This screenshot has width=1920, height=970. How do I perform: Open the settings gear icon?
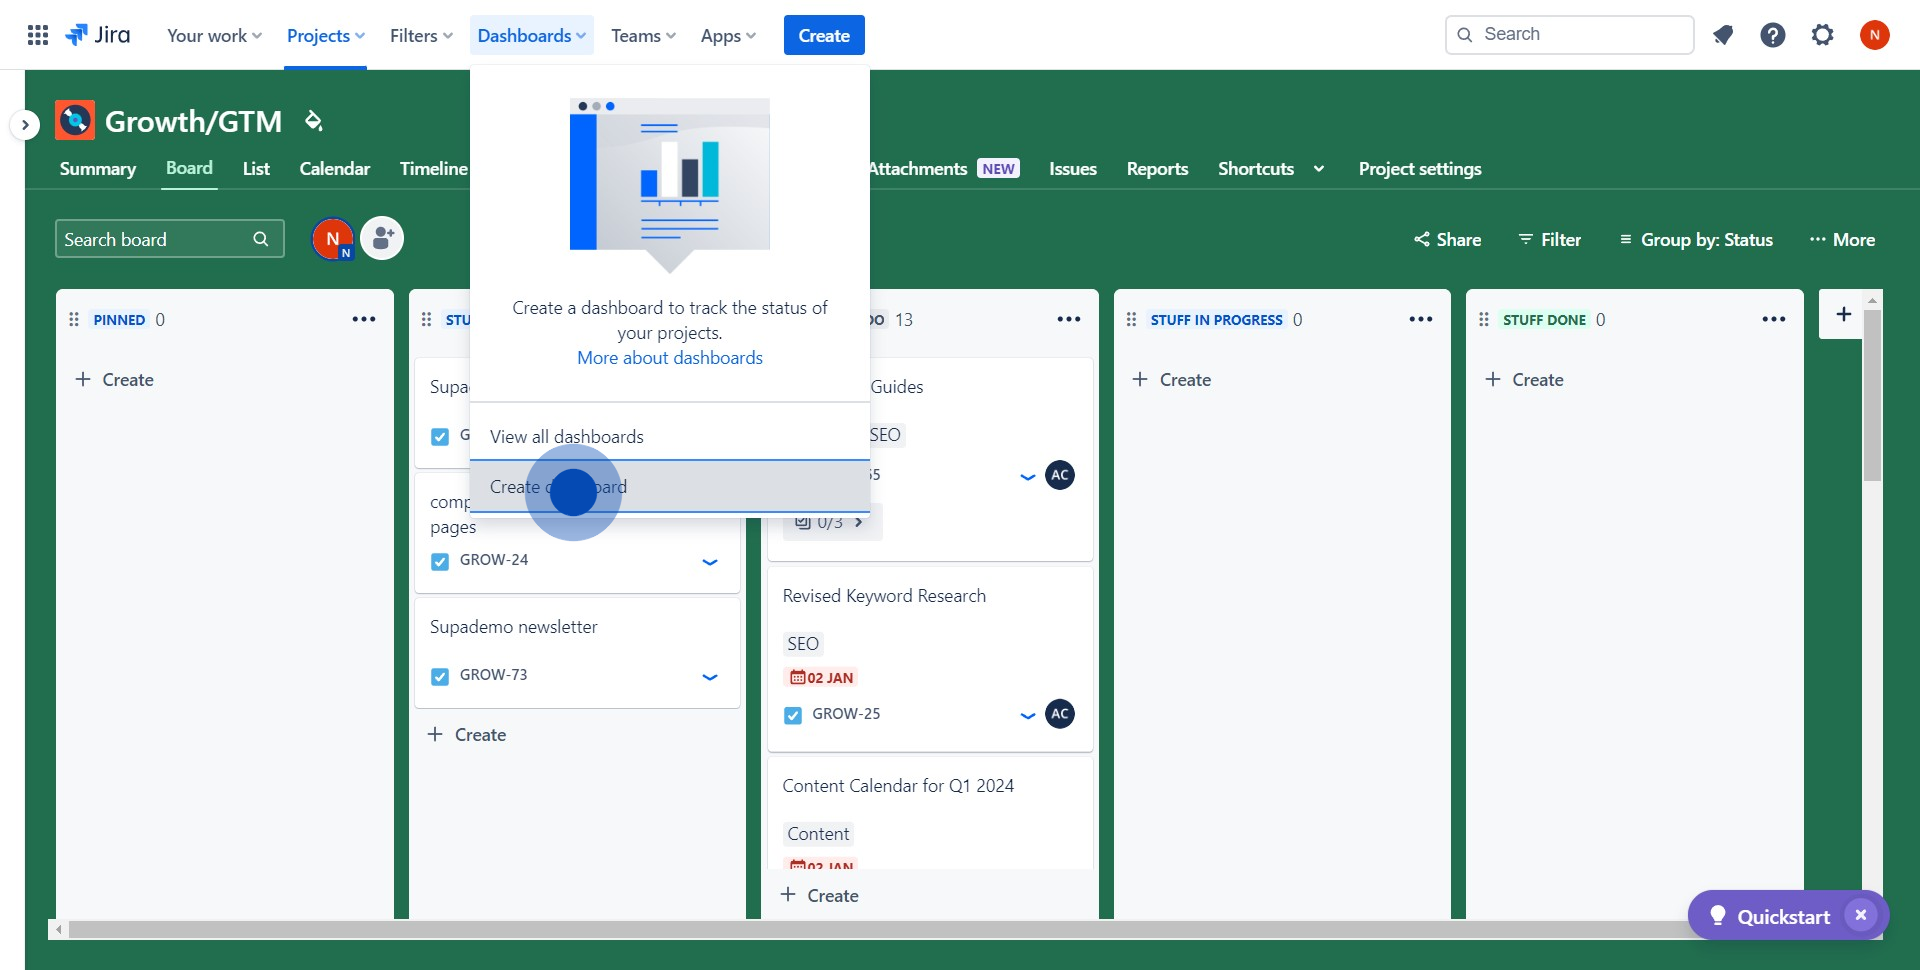(x=1822, y=35)
